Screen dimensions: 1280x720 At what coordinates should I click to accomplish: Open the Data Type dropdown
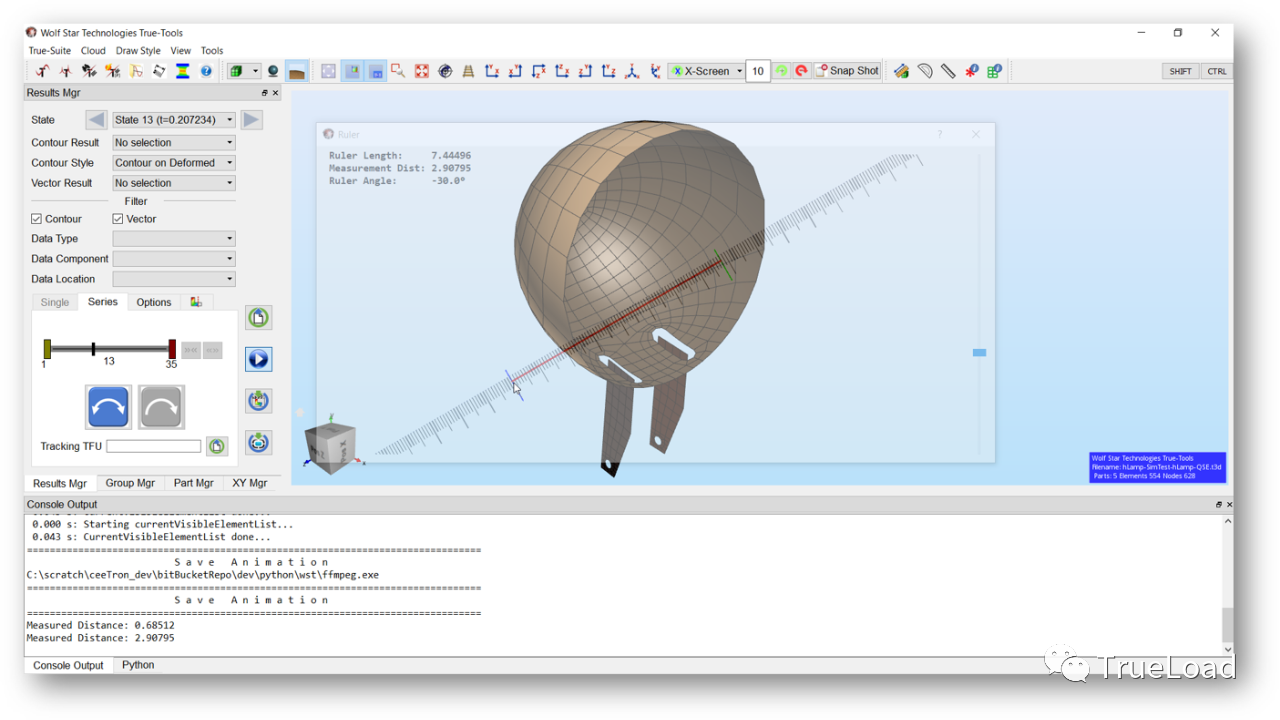pos(174,239)
